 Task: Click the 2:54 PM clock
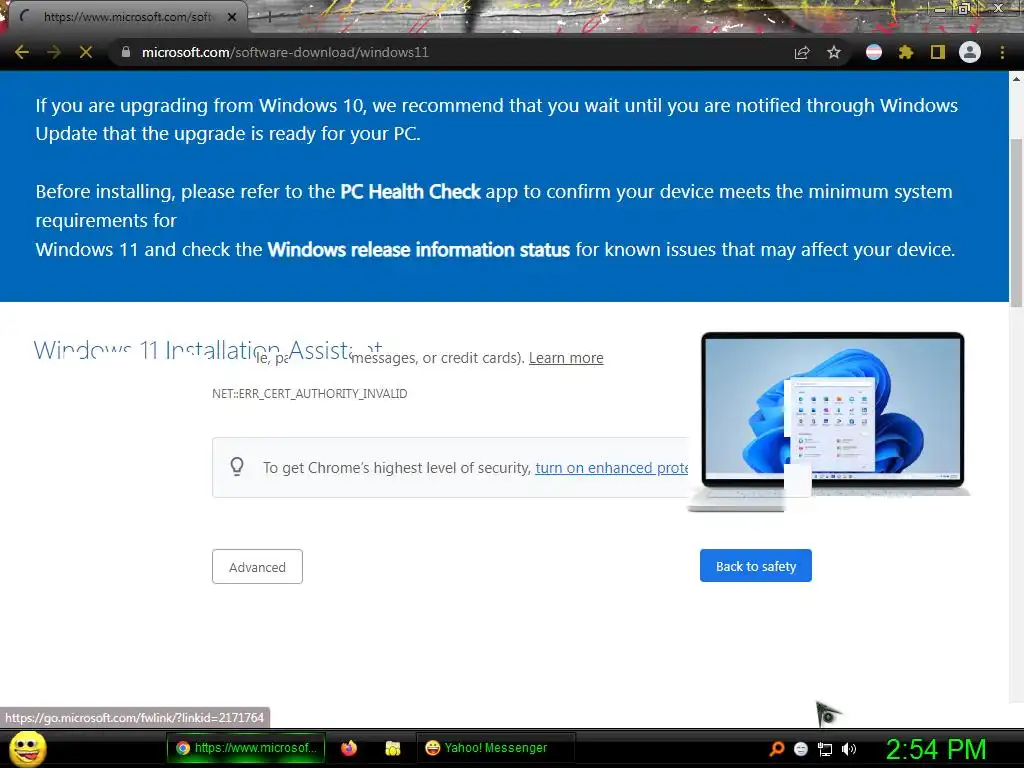click(x=936, y=749)
